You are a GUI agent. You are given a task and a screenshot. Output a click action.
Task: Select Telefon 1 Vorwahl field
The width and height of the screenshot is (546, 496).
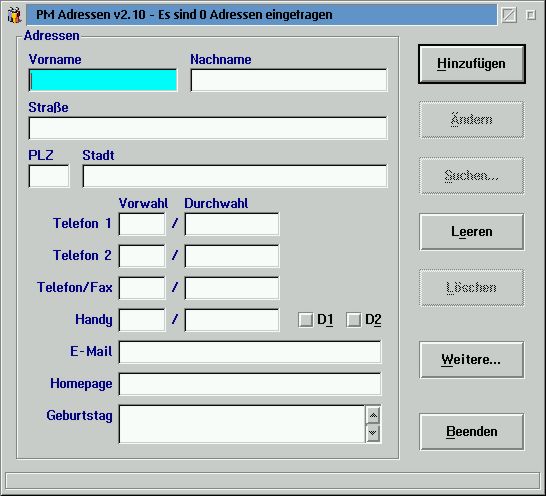point(142,224)
